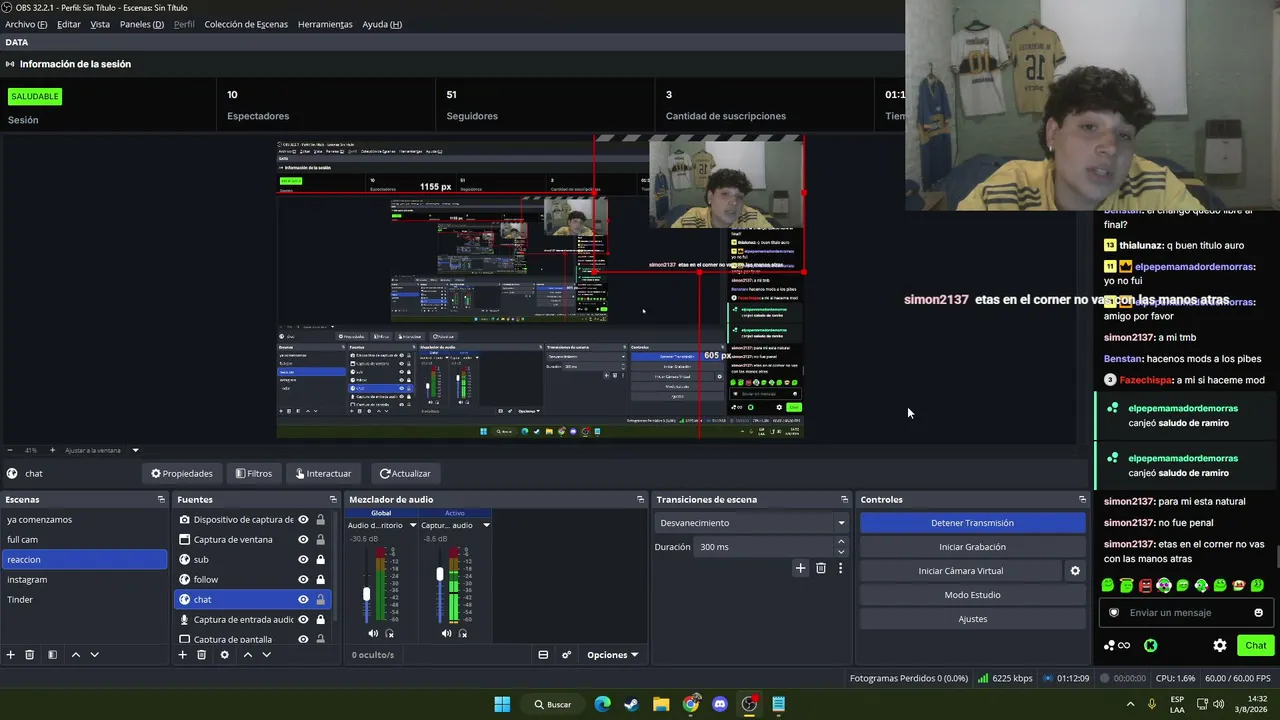Adjust the Audio del escritorio volume slider

click(366, 593)
